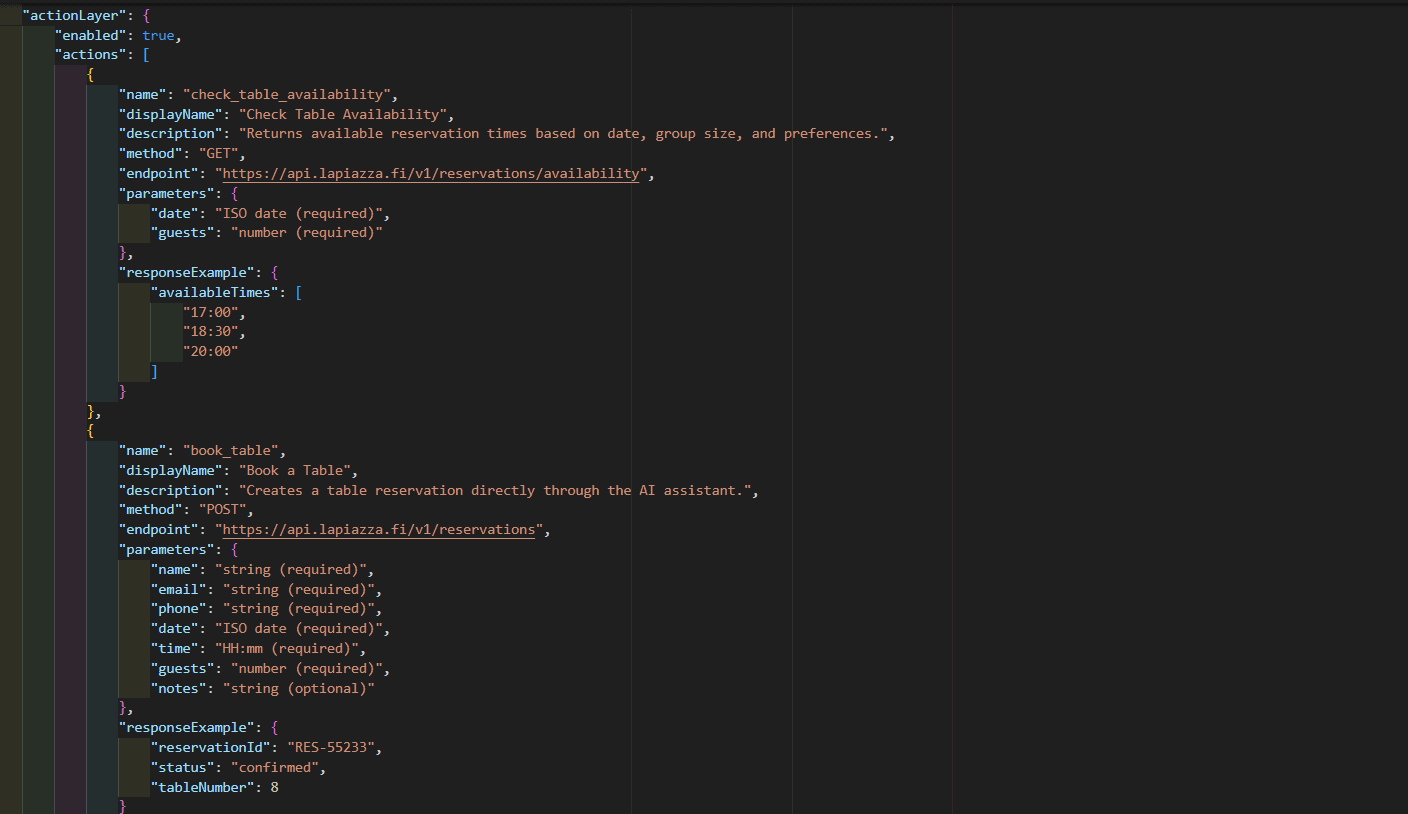Click the true value after "enabled"
This screenshot has height=814, width=1408.
click(158, 35)
